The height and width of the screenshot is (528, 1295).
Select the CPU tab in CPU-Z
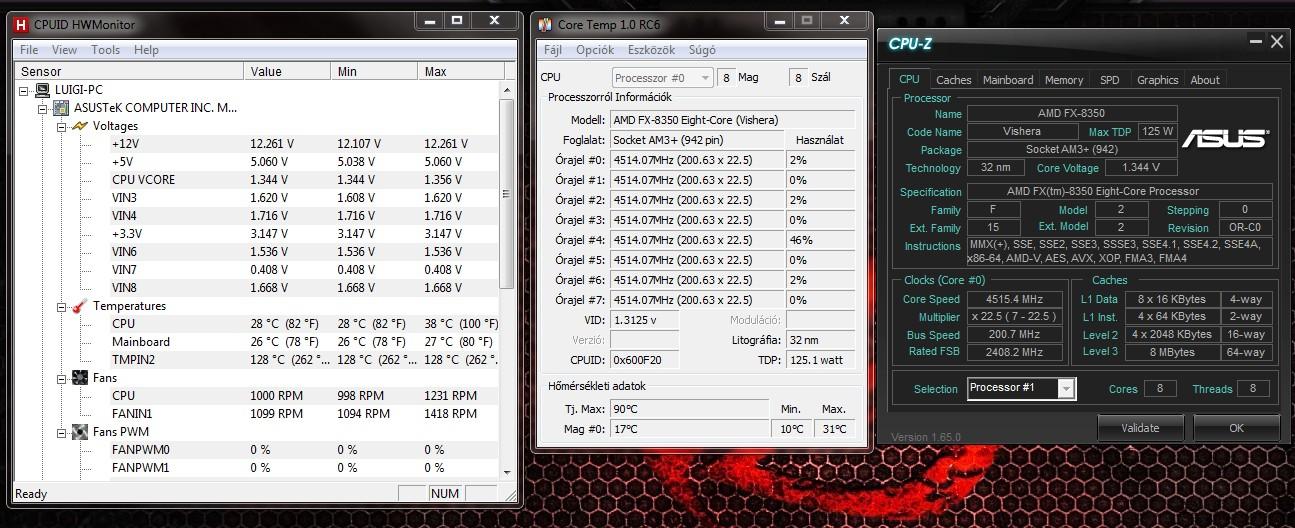point(909,79)
